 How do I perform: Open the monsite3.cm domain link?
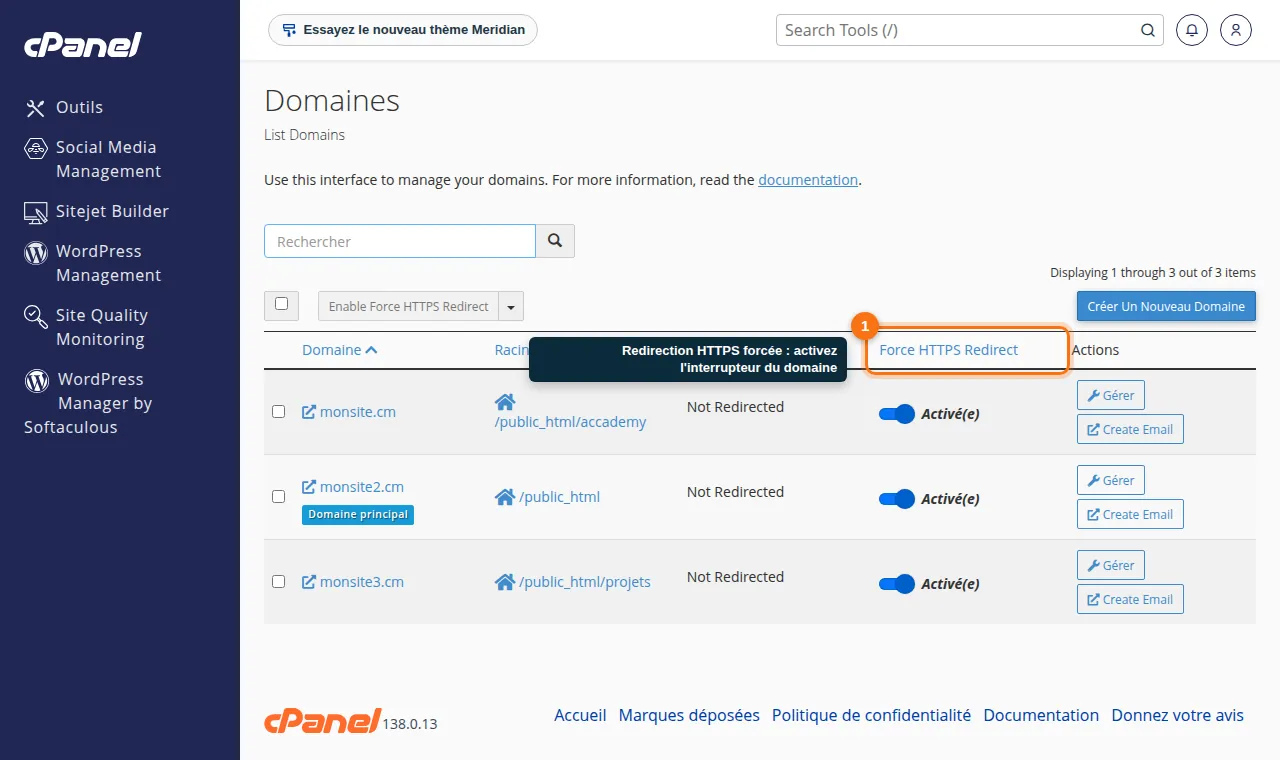click(x=353, y=581)
